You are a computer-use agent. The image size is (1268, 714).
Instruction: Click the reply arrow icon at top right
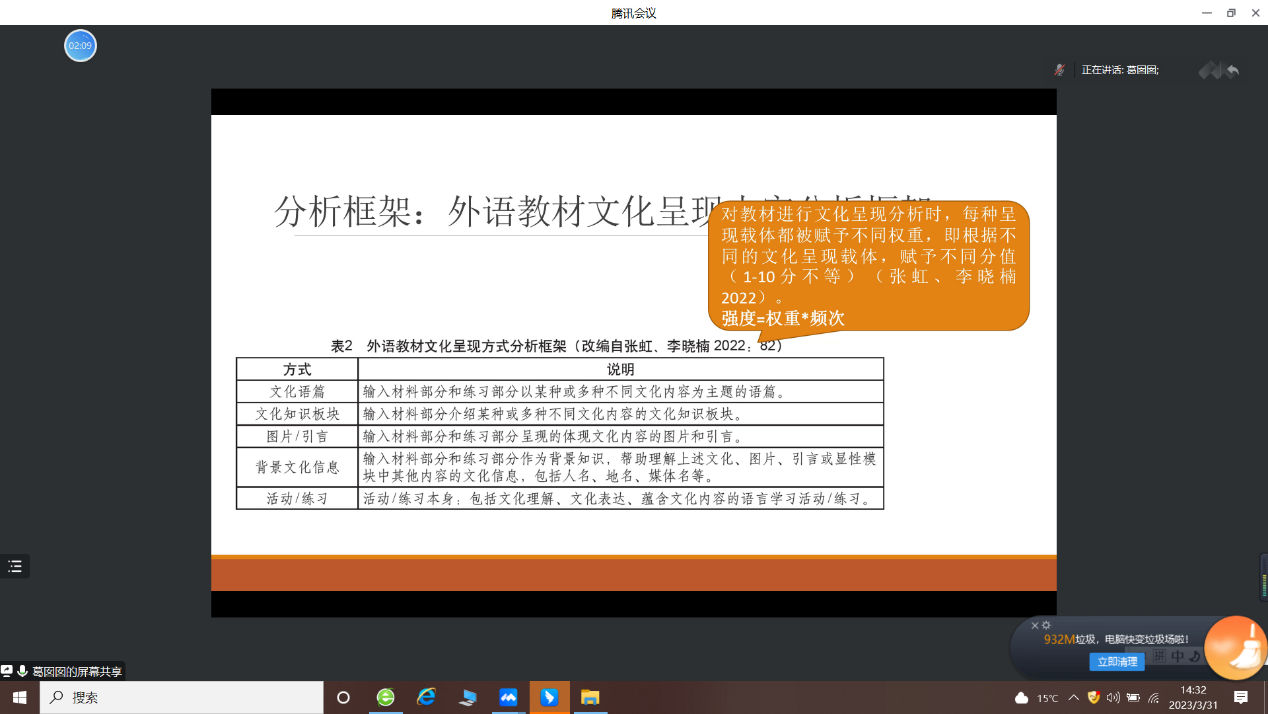tap(1233, 70)
